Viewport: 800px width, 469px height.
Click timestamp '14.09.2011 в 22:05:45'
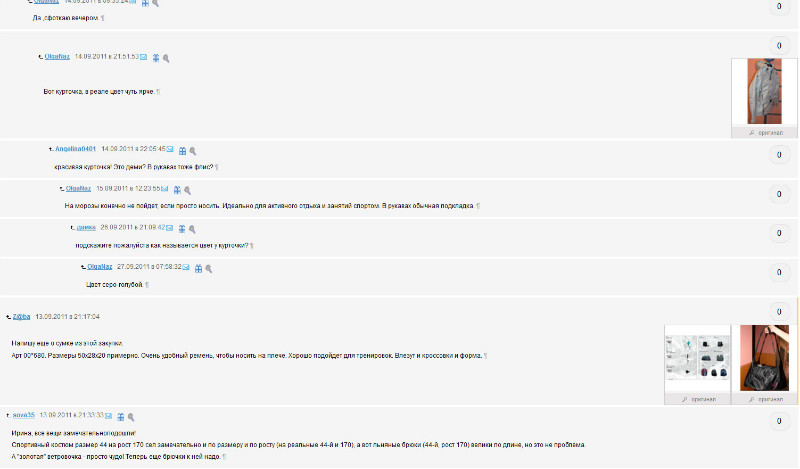point(133,149)
